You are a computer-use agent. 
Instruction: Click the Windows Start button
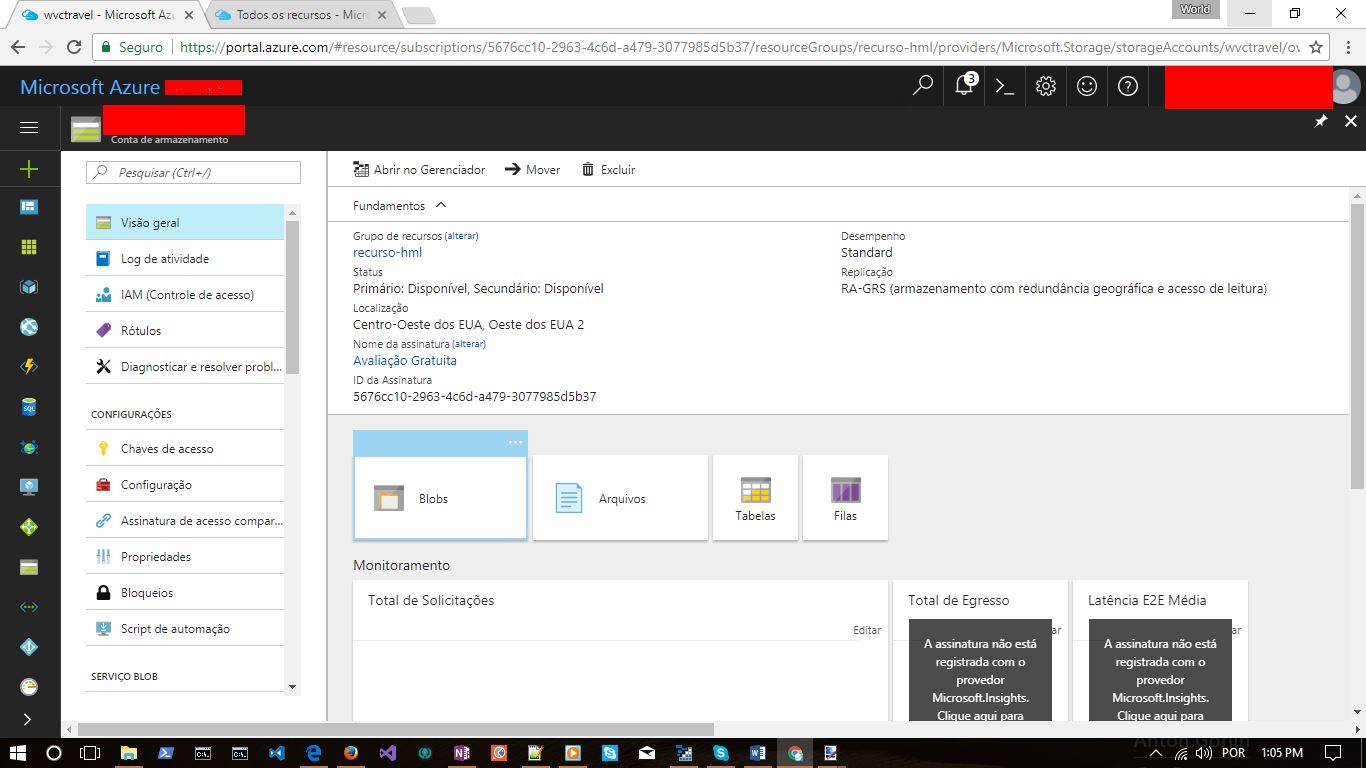19,752
